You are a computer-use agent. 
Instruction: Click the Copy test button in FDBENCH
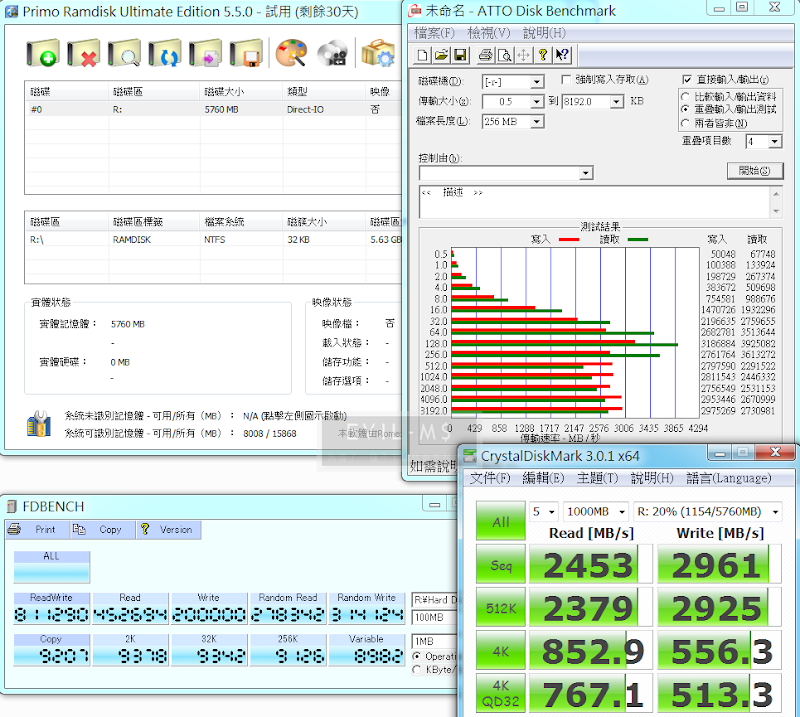(x=52, y=650)
